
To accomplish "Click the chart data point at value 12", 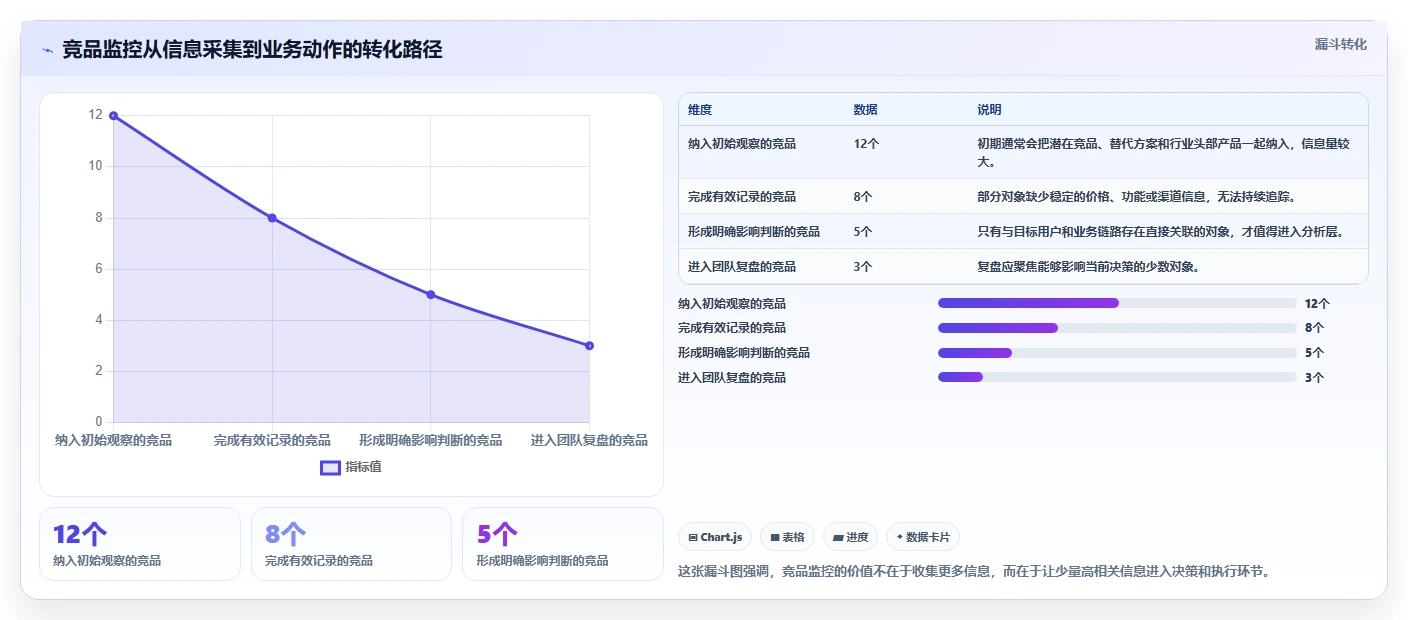I will (x=113, y=116).
